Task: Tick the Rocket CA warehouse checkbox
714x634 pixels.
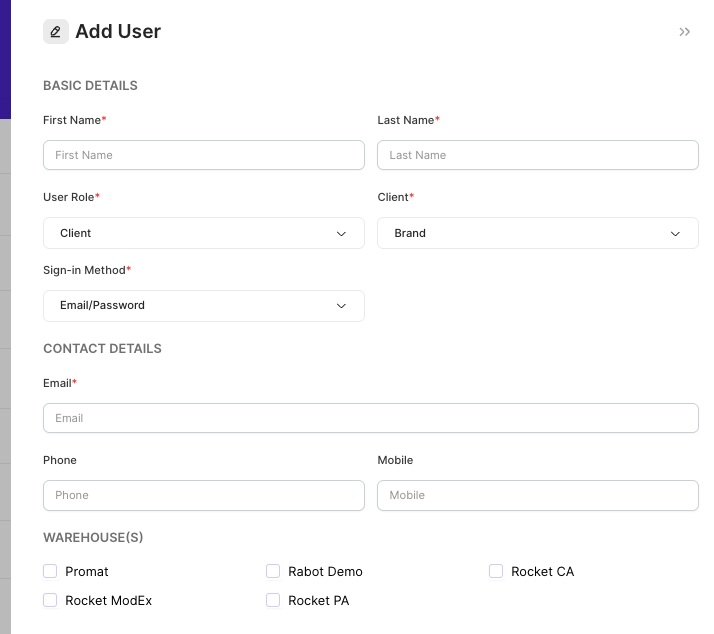Action: pos(496,571)
